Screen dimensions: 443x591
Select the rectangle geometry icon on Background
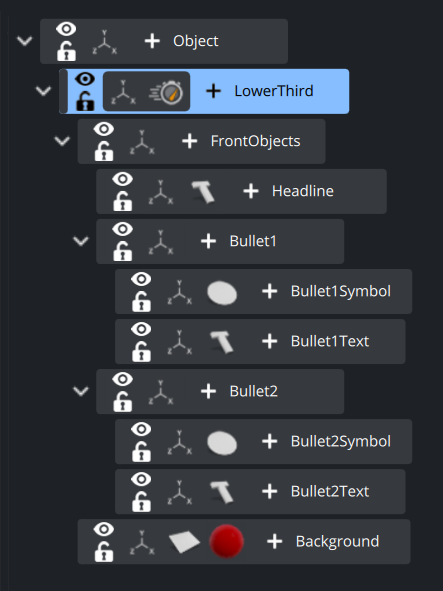pos(184,542)
